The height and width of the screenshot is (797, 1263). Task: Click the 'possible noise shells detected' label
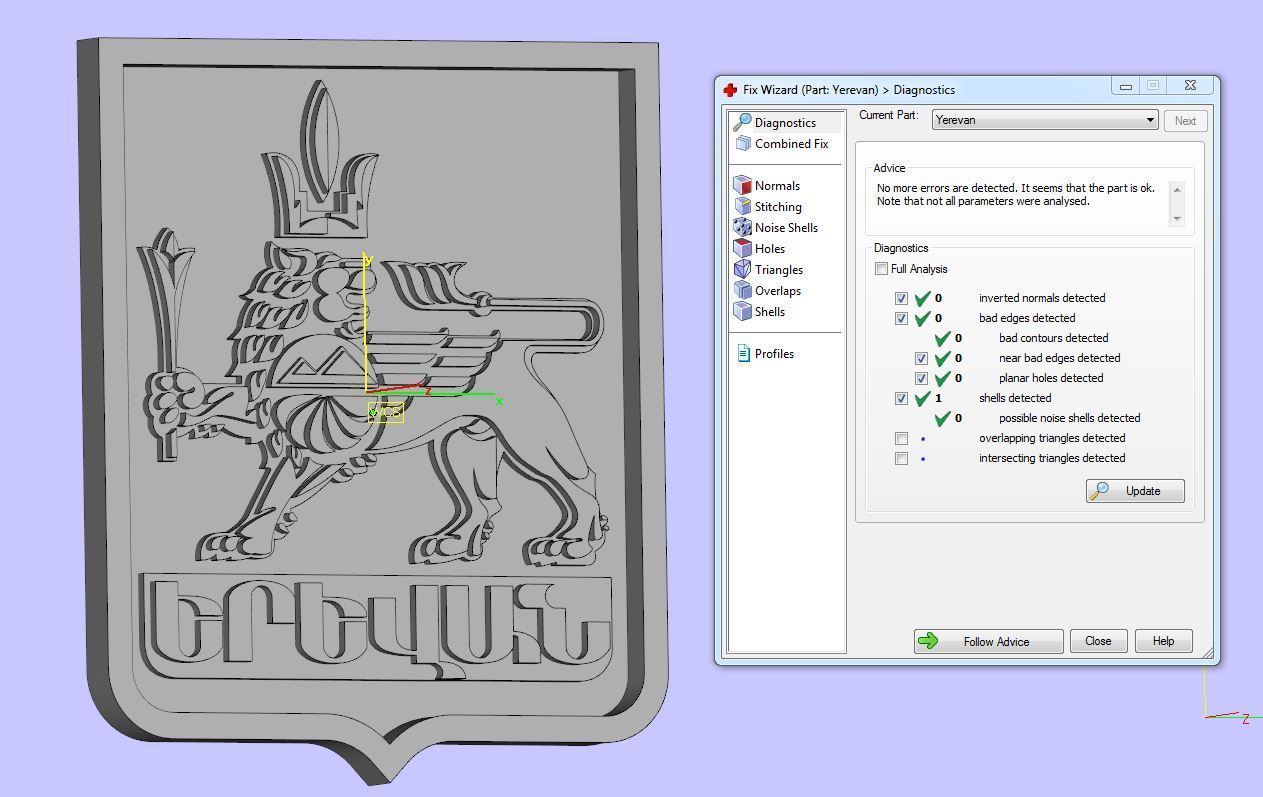point(1069,418)
